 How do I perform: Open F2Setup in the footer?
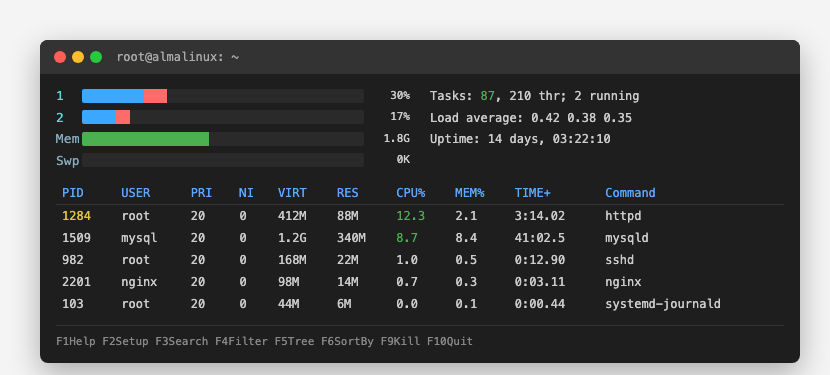click(x=125, y=342)
